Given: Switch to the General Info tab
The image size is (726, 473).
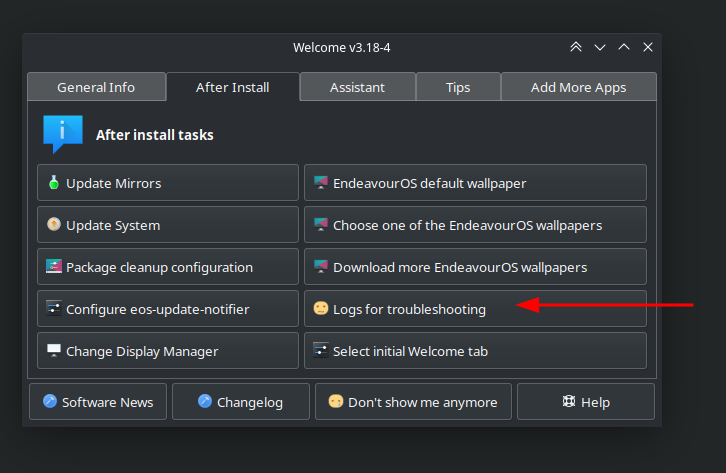Looking at the screenshot, I should point(96,87).
